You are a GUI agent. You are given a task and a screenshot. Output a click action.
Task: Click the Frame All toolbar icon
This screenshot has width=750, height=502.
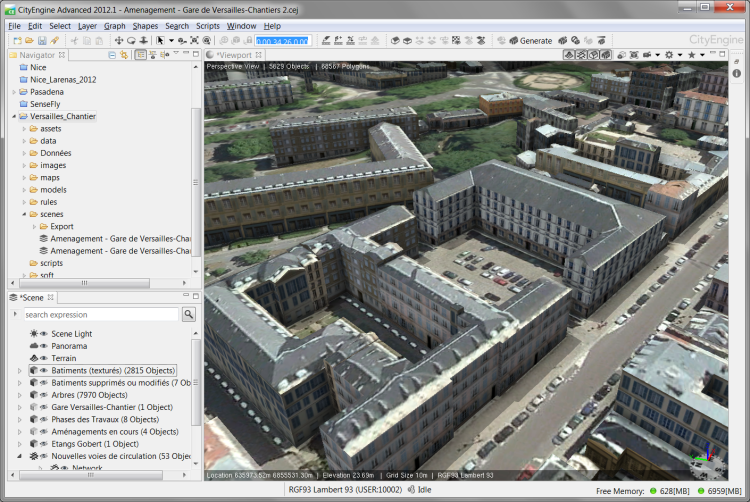click(x=194, y=41)
